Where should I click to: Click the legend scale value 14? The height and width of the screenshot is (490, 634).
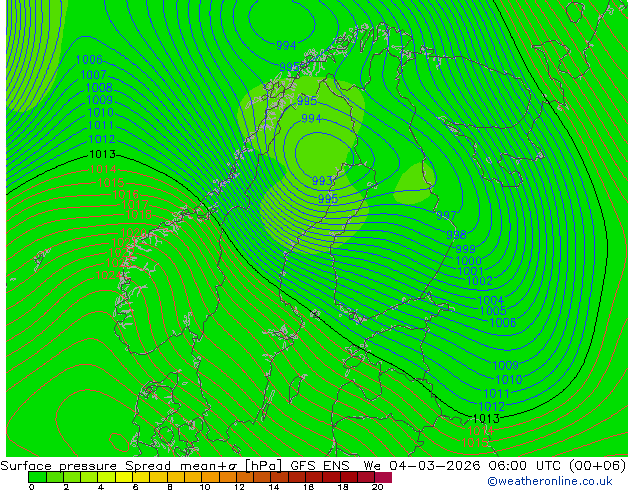coord(274,487)
